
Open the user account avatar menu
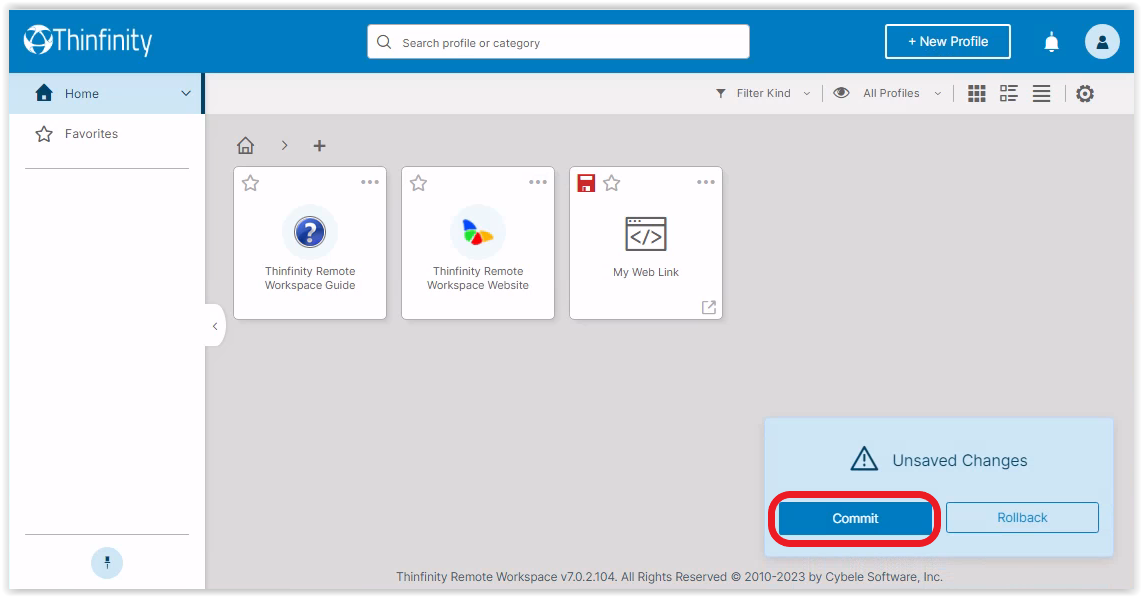1102,41
